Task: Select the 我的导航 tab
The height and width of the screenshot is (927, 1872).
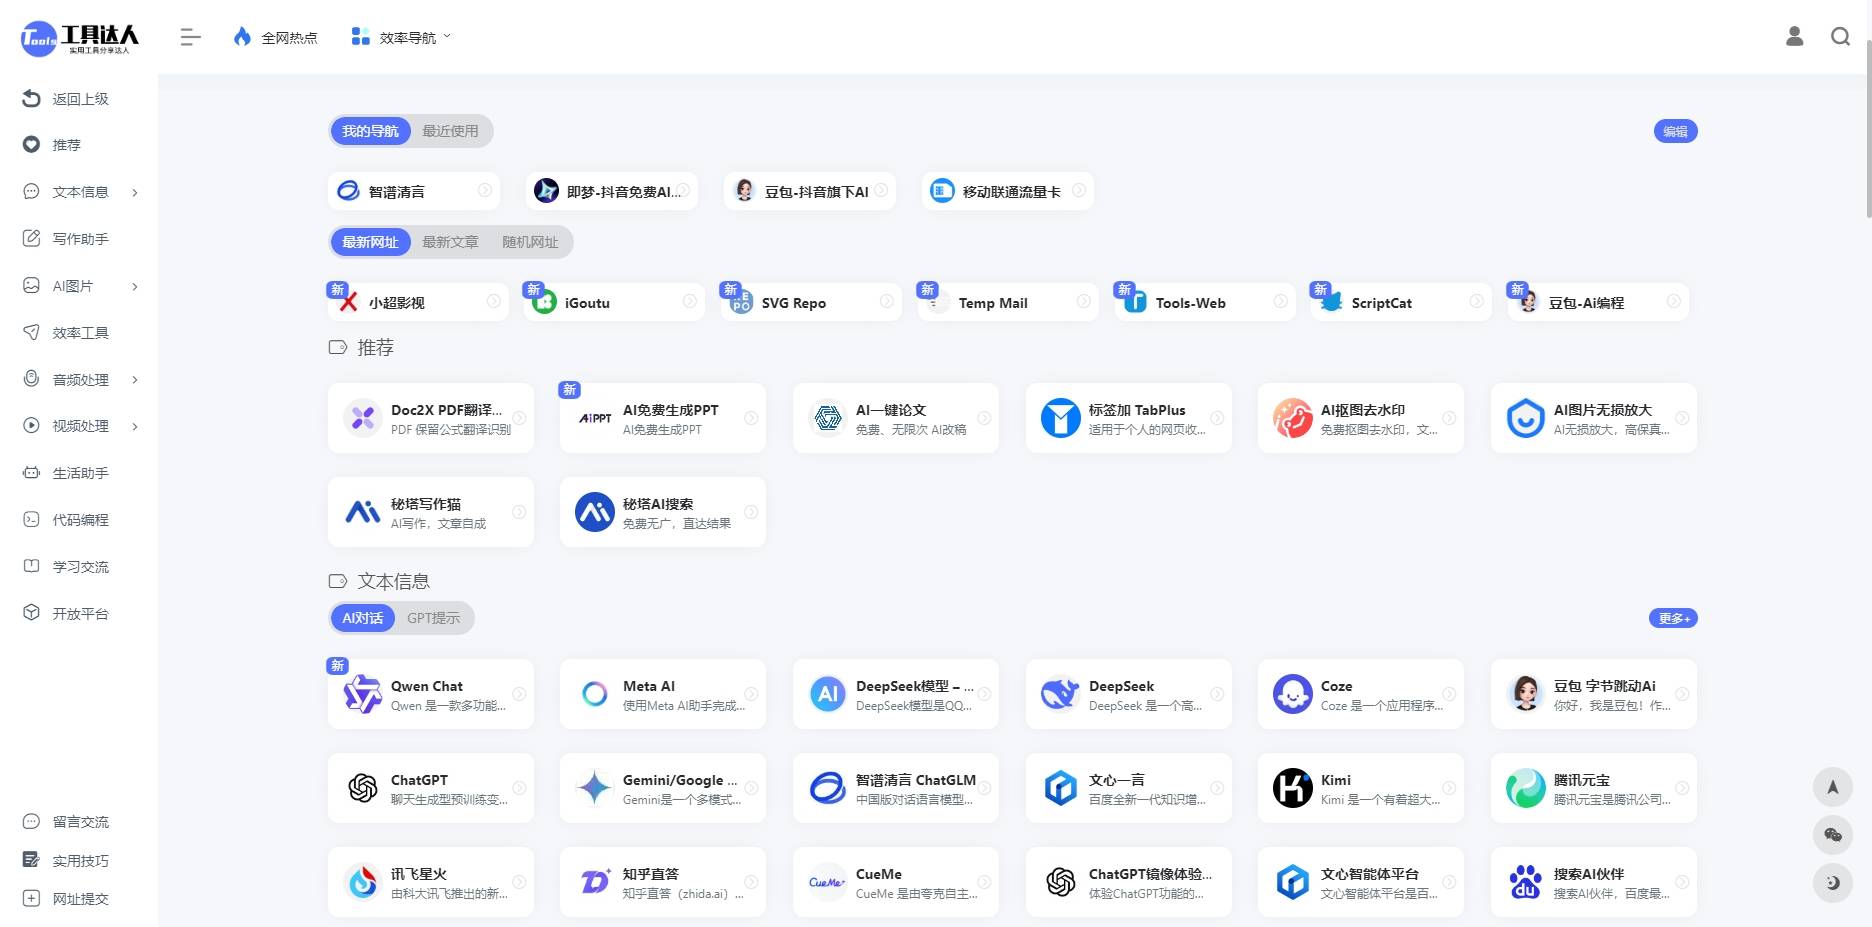Action: pyautogui.click(x=370, y=131)
